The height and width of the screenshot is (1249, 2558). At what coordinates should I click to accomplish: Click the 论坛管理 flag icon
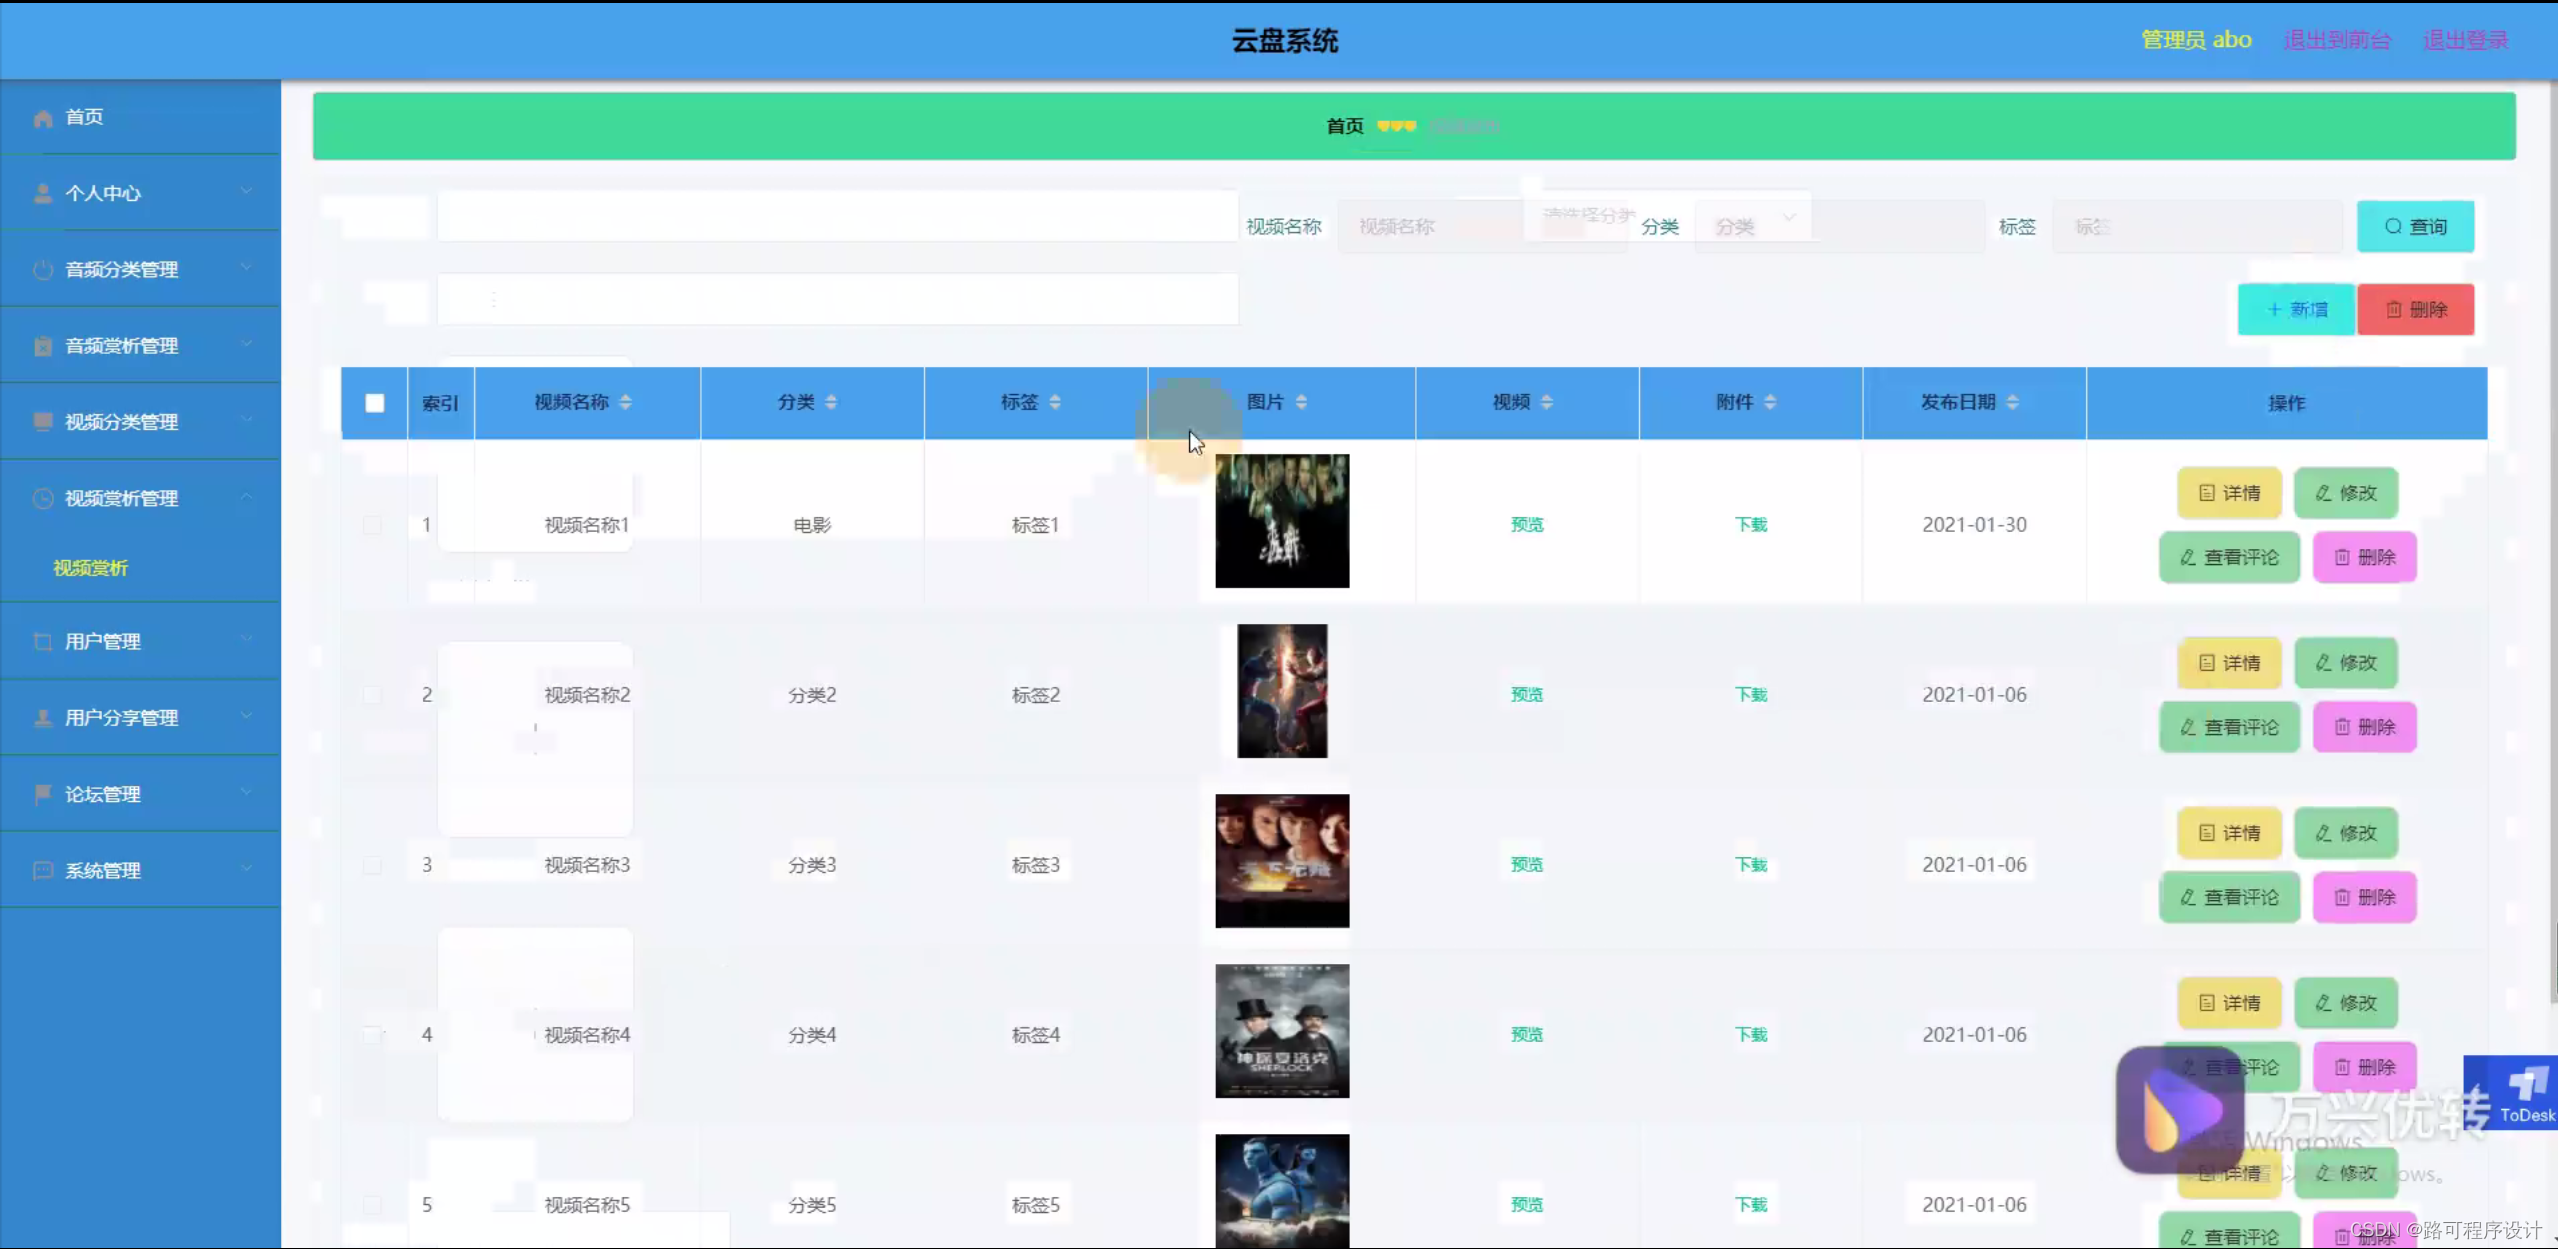pyautogui.click(x=43, y=794)
